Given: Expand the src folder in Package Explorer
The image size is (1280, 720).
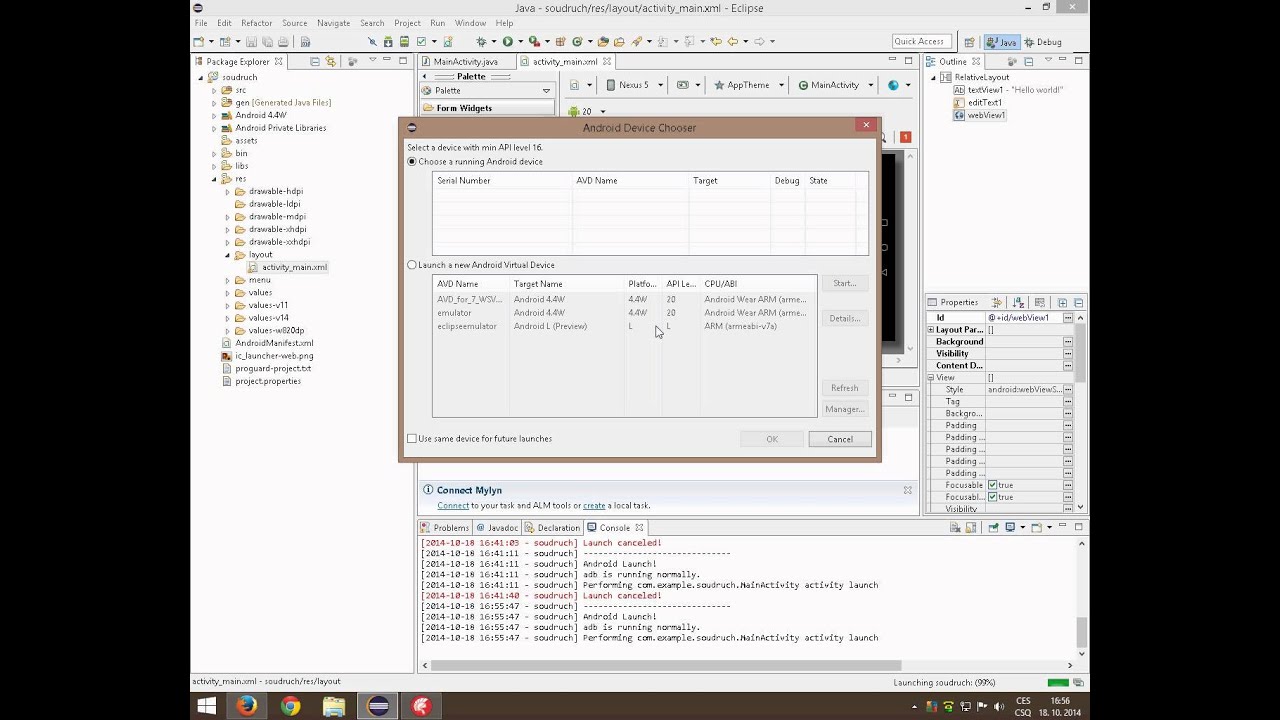Looking at the screenshot, I should (214, 90).
